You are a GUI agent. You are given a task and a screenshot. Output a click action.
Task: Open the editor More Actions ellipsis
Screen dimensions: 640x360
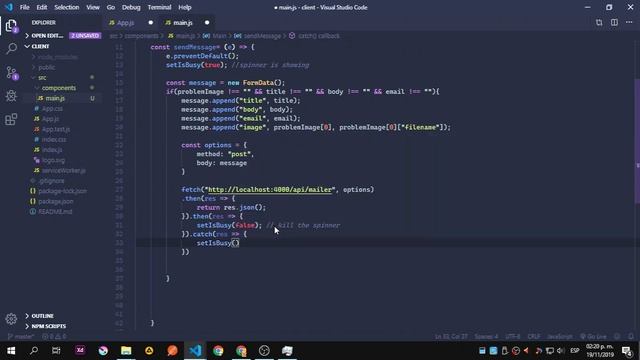629,22
